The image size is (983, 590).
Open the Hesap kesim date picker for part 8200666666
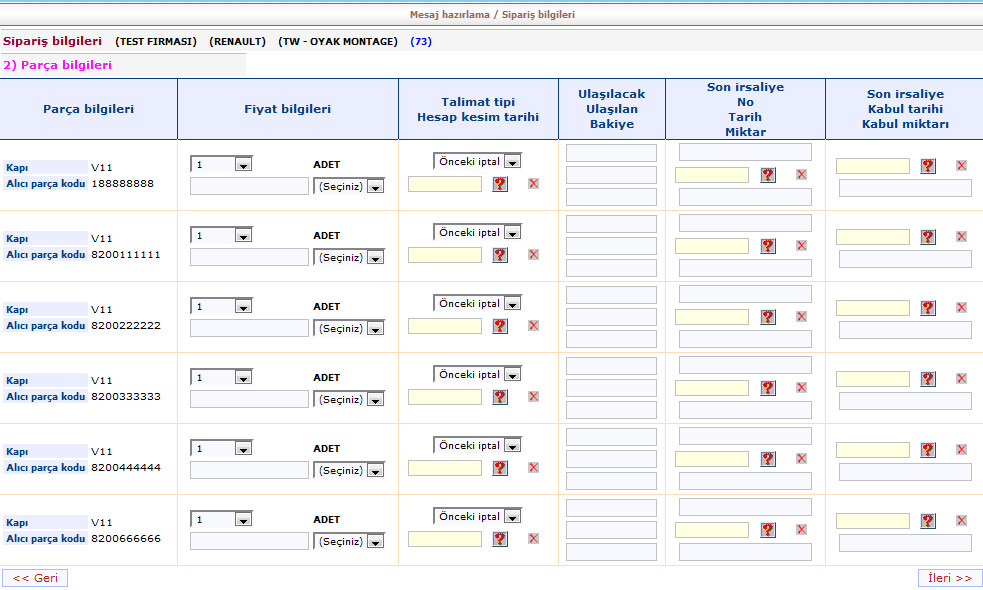(x=500, y=539)
